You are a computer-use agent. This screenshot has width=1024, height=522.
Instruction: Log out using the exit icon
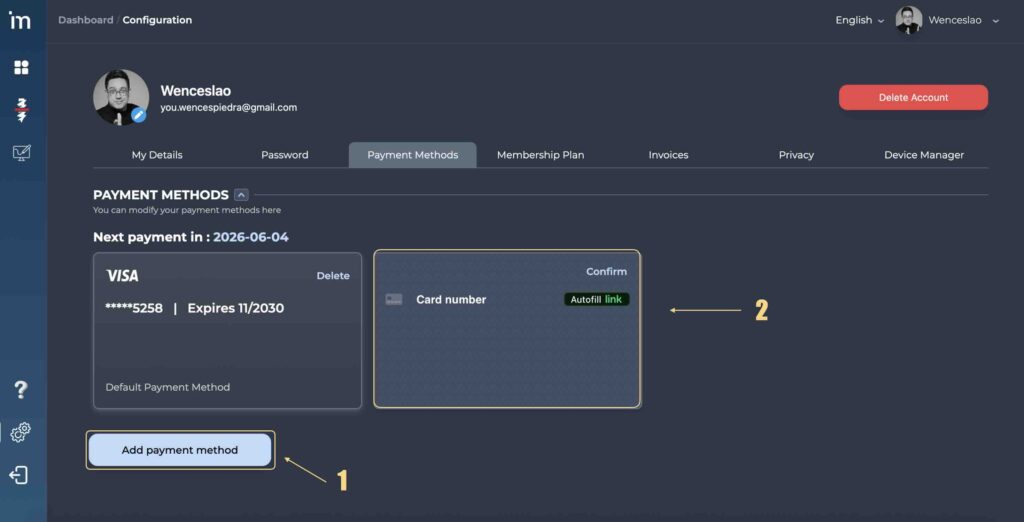pos(19,476)
